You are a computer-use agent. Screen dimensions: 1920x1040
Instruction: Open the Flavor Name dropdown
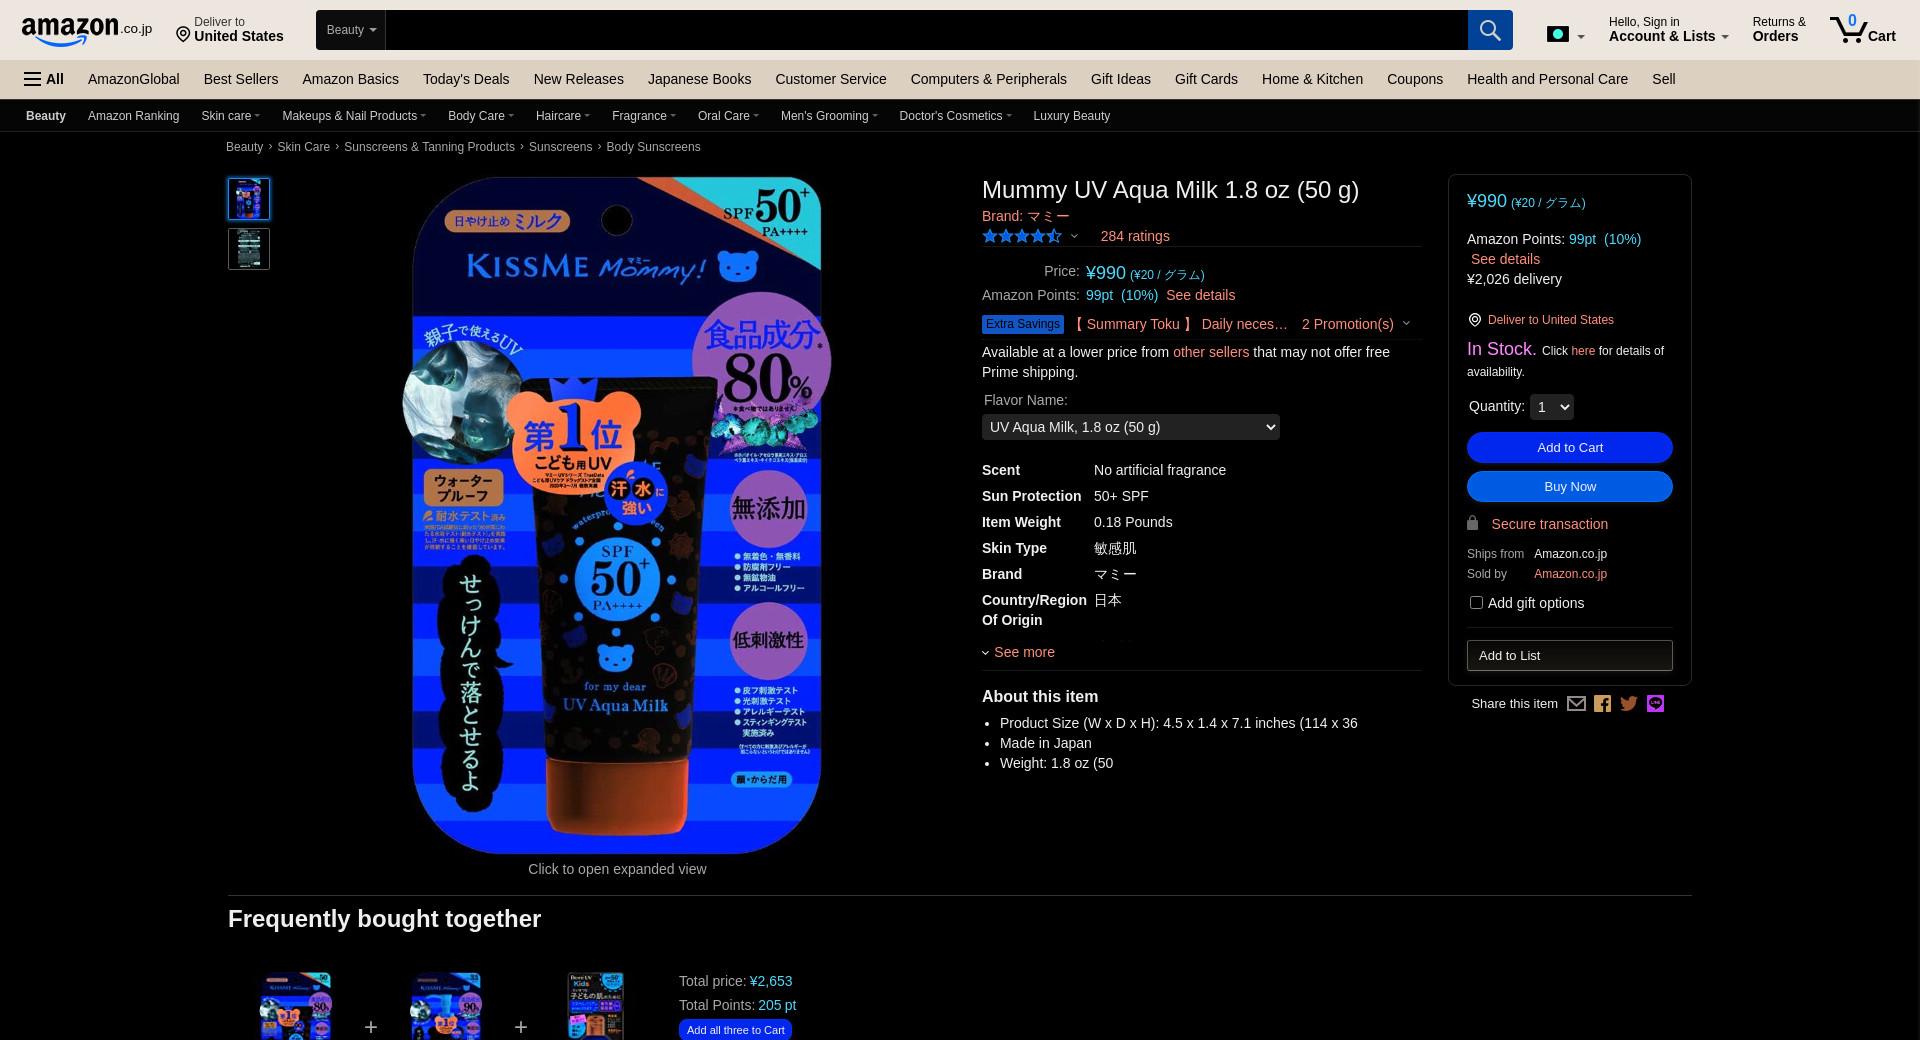(x=1130, y=427)
